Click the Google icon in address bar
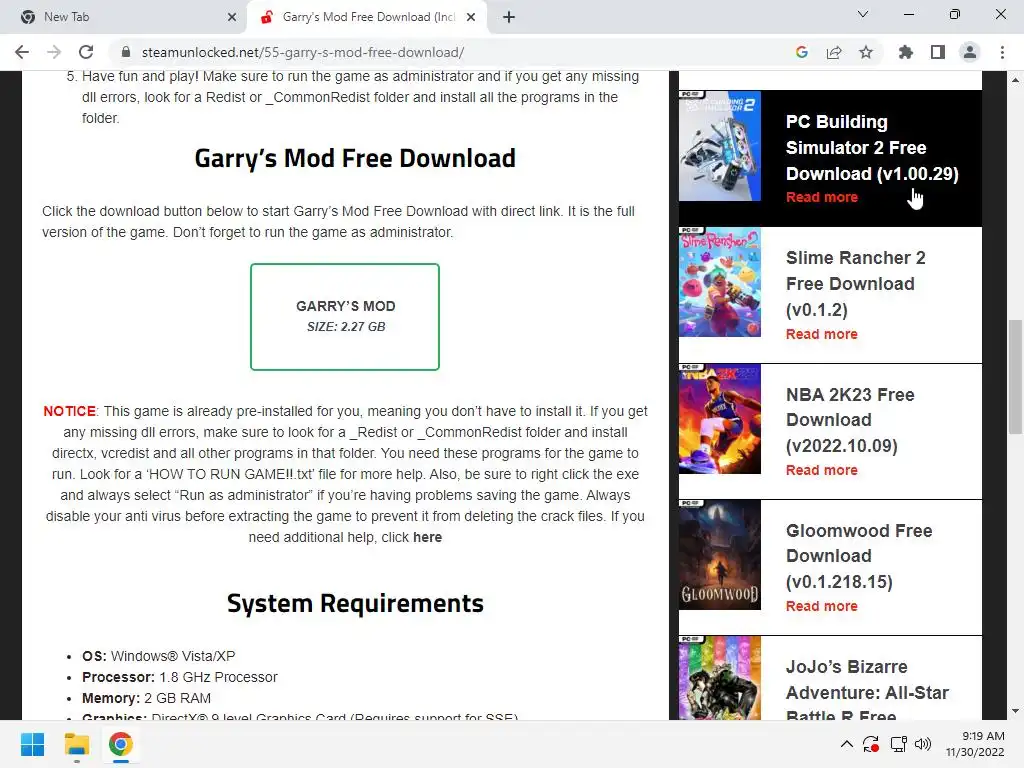This screenshot has height=768, width=1024. (802, 52)
